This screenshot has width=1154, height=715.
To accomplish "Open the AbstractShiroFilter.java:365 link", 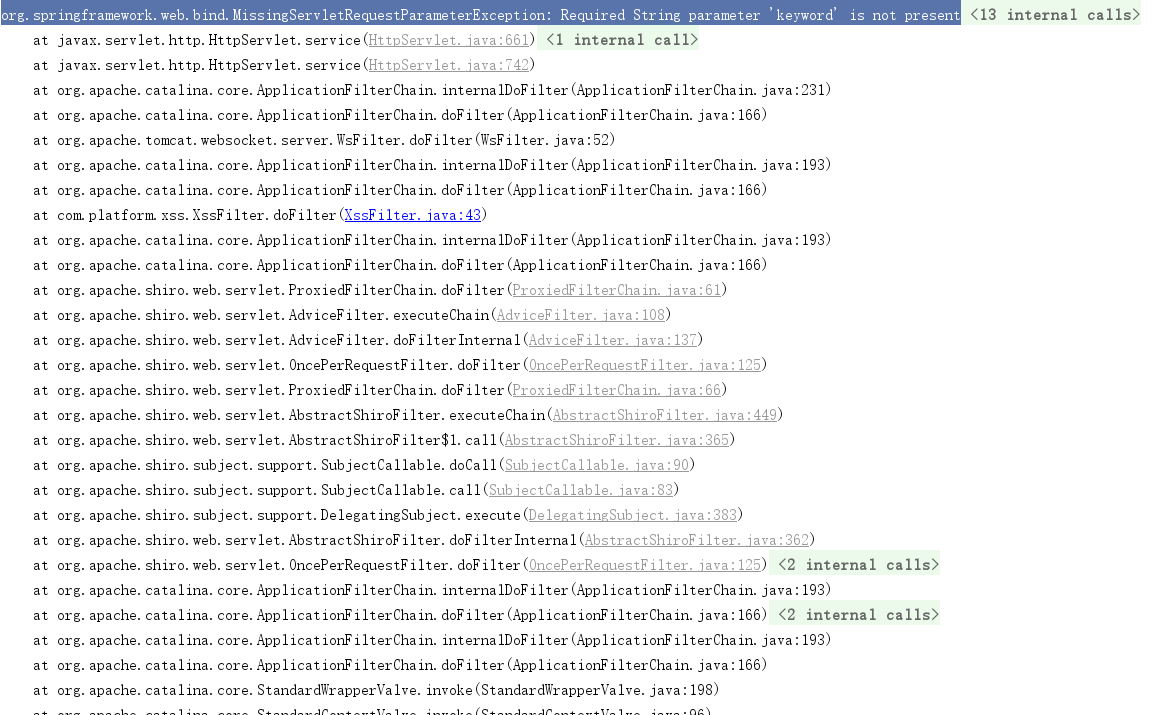I will pos(617,440).
